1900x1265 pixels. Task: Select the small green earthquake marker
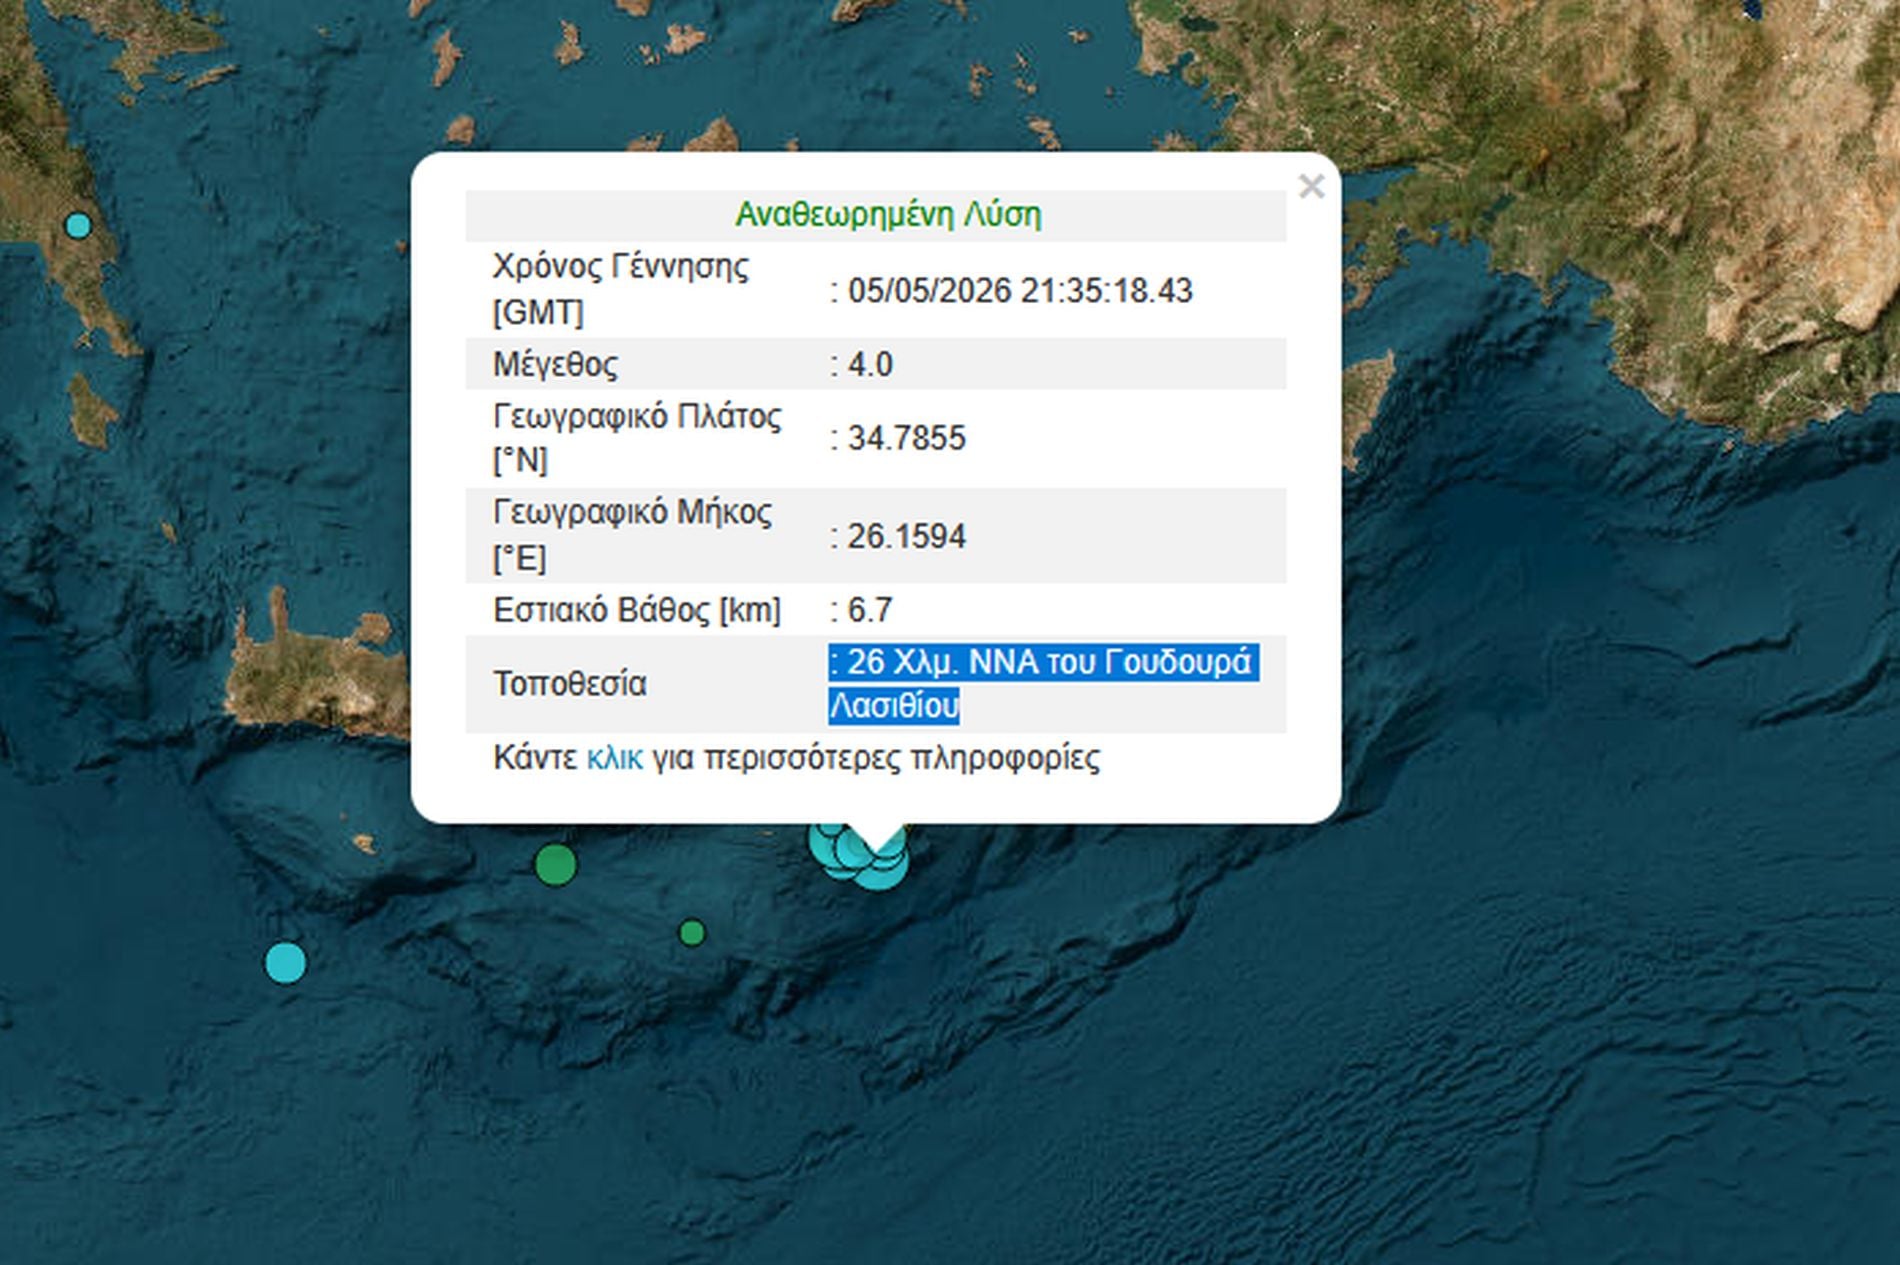click(x=692, y=933)
